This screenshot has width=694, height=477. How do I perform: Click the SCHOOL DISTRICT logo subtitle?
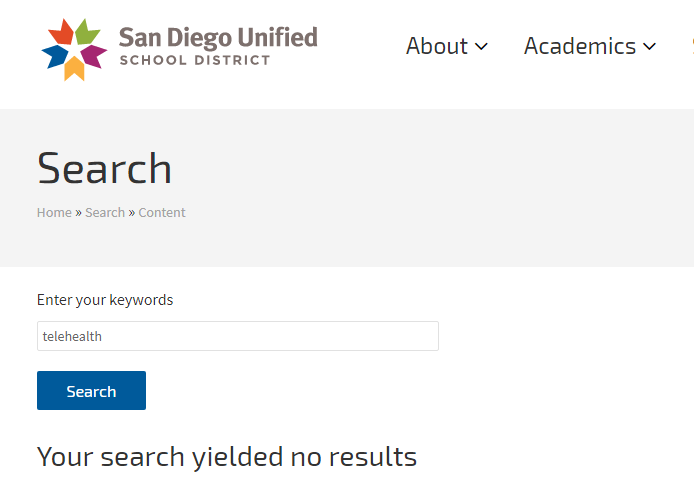click(x=194, y=60)
